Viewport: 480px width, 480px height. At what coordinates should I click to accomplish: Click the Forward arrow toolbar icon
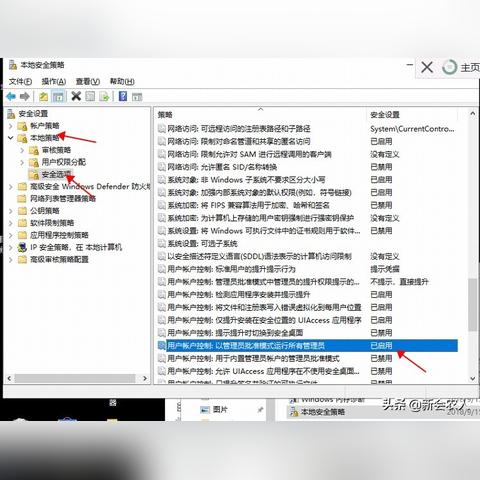(25, 97)
